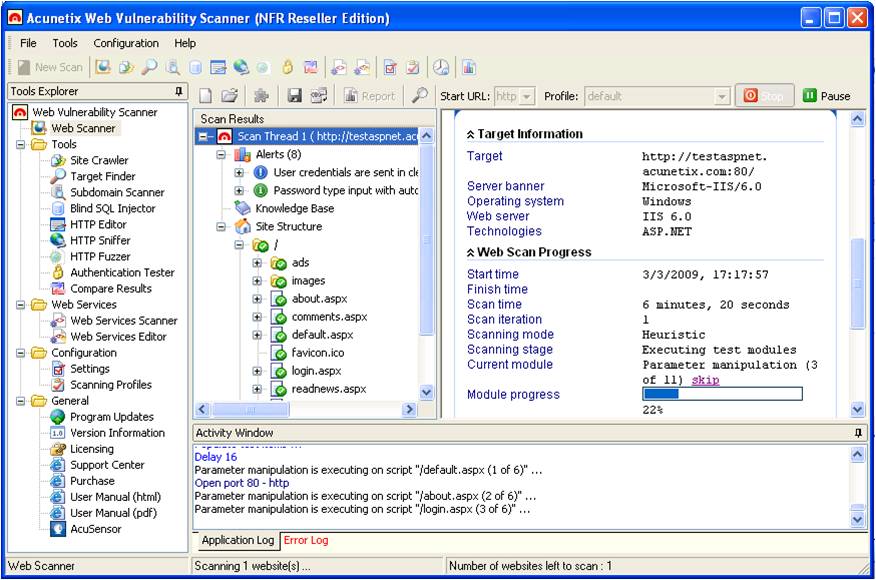This screenshot has height=580, width=876.
Task: Collapse the Target Information section
Action: tap(470, 135)
